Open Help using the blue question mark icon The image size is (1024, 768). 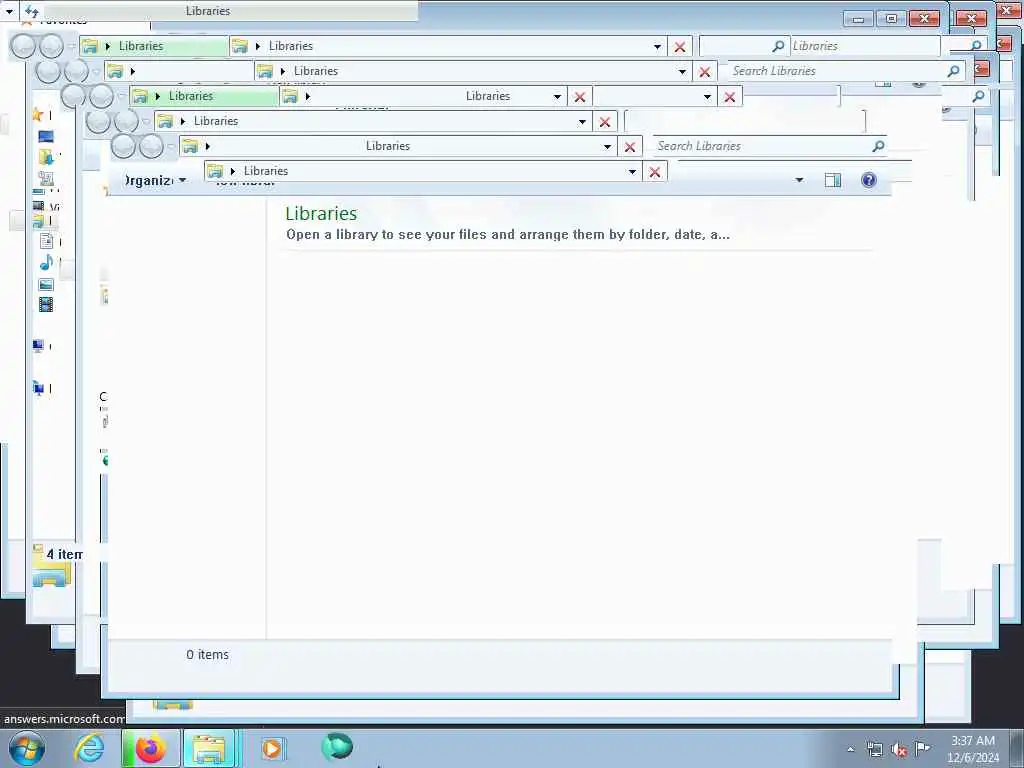pos(869,180)
